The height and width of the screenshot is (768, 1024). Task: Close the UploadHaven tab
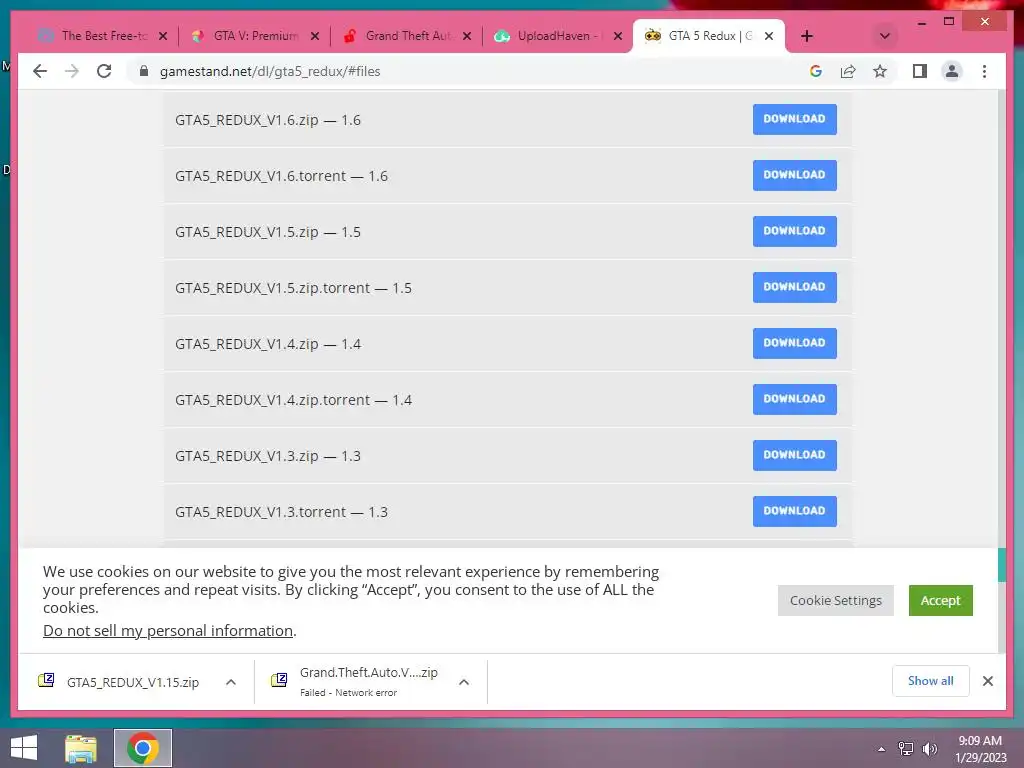[x=618, y=36]
